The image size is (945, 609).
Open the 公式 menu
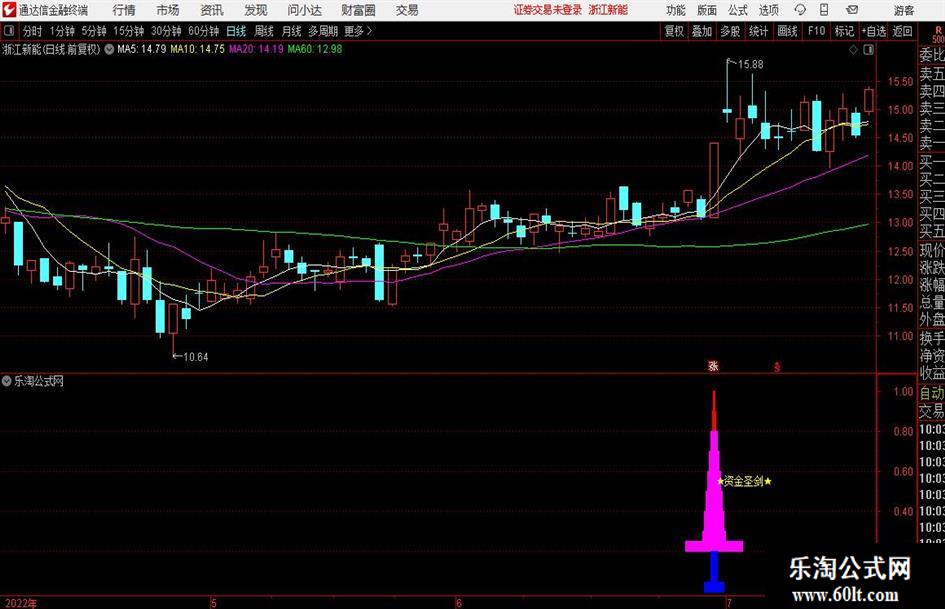(x=738, y=10)
